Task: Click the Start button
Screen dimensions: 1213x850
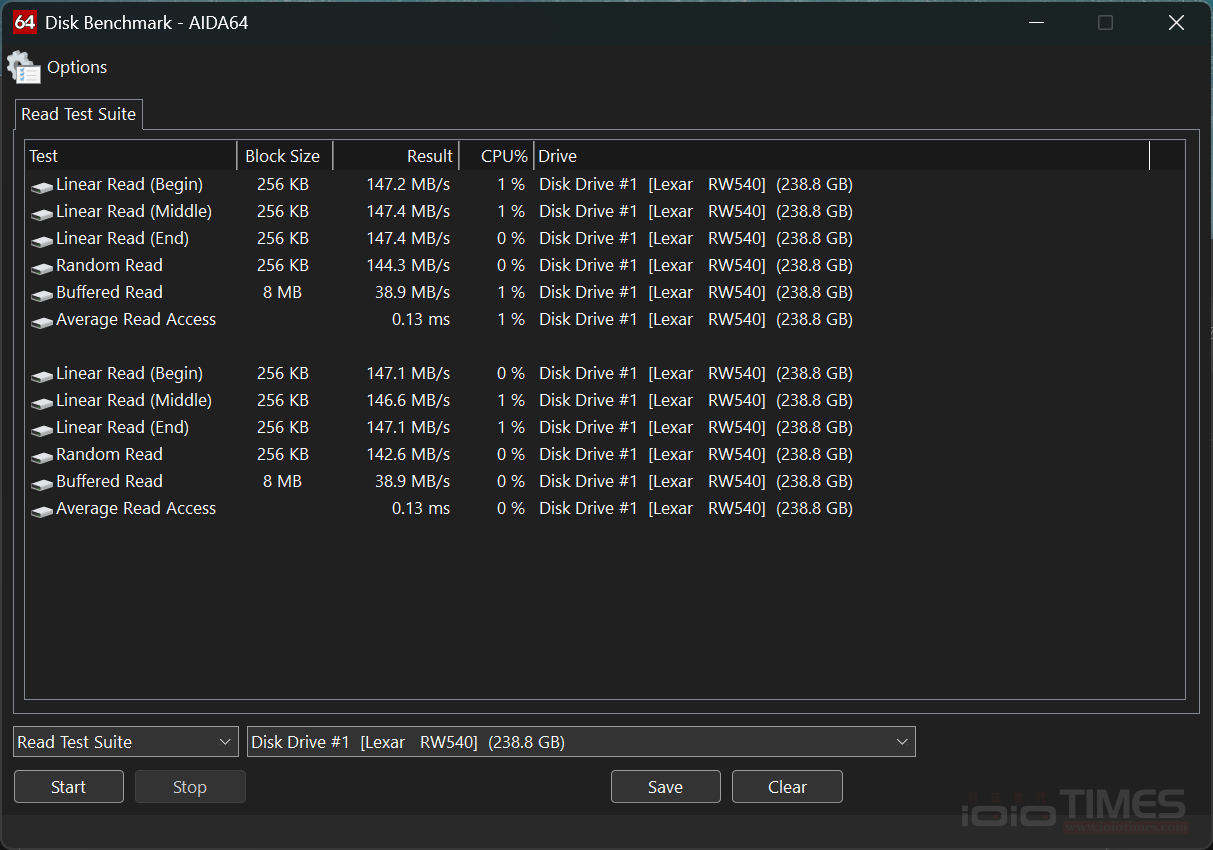Action: pyautogui.click(x=69, y=787)
